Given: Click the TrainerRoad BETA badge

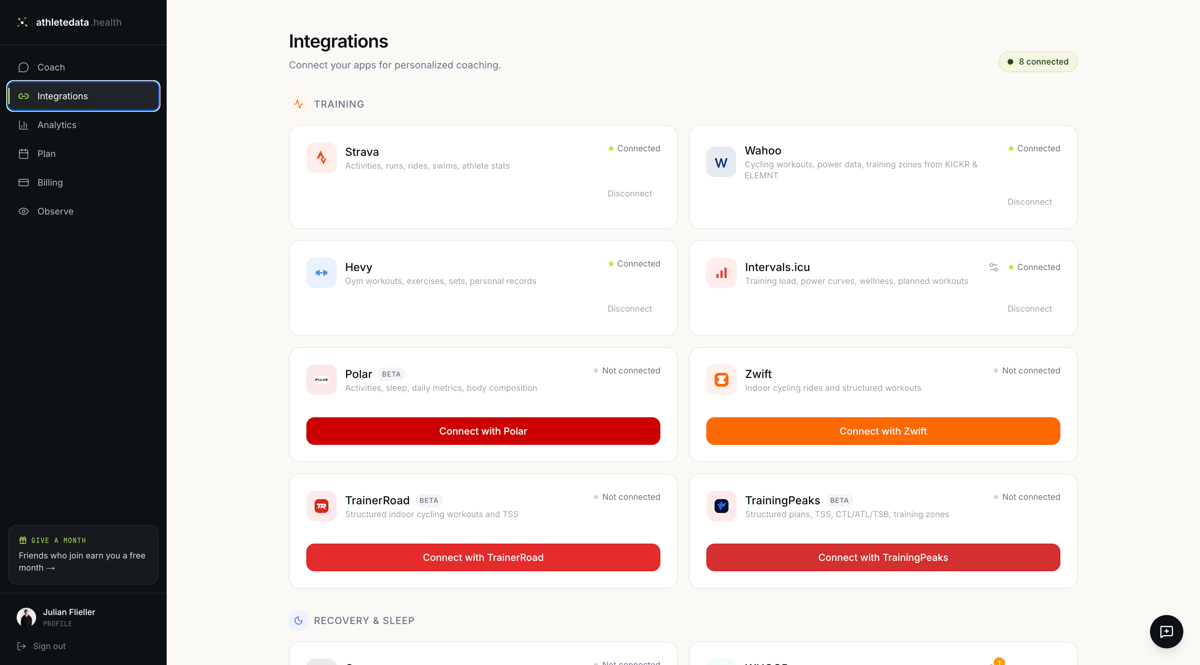Looking at the screenshot, I should (429, 500).
